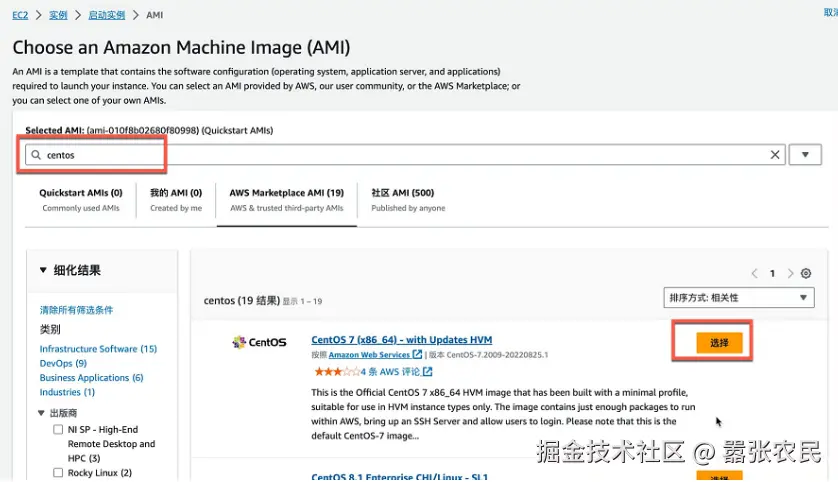Toggle the NI SP - High-End Remote Desktop checkbox
The width and height of the screenshot is (838, 482).
(x=58, y=430)
